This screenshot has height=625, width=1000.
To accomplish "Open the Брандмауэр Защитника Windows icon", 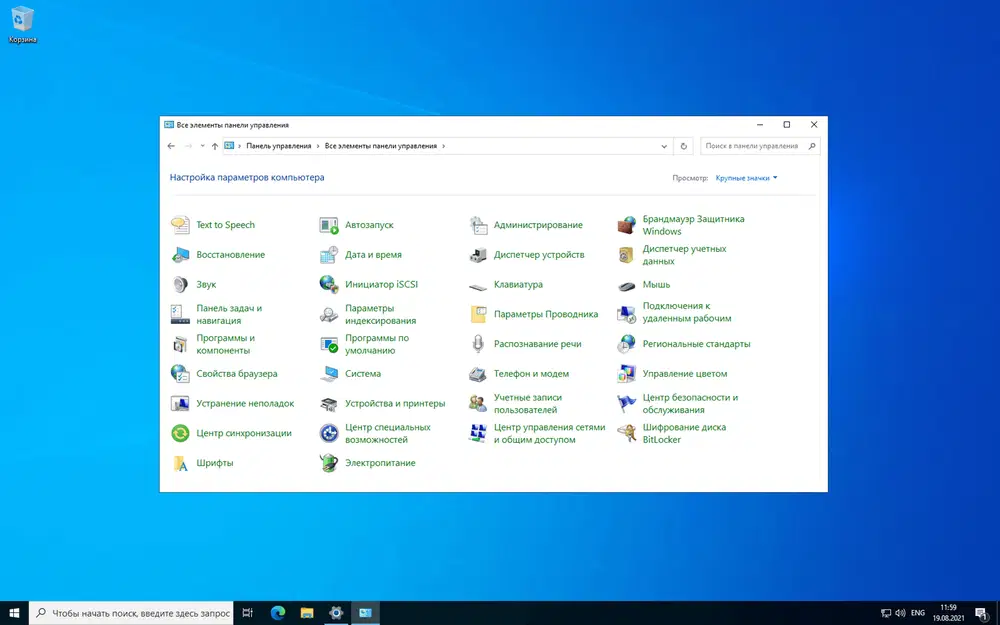I will [626, 224].
